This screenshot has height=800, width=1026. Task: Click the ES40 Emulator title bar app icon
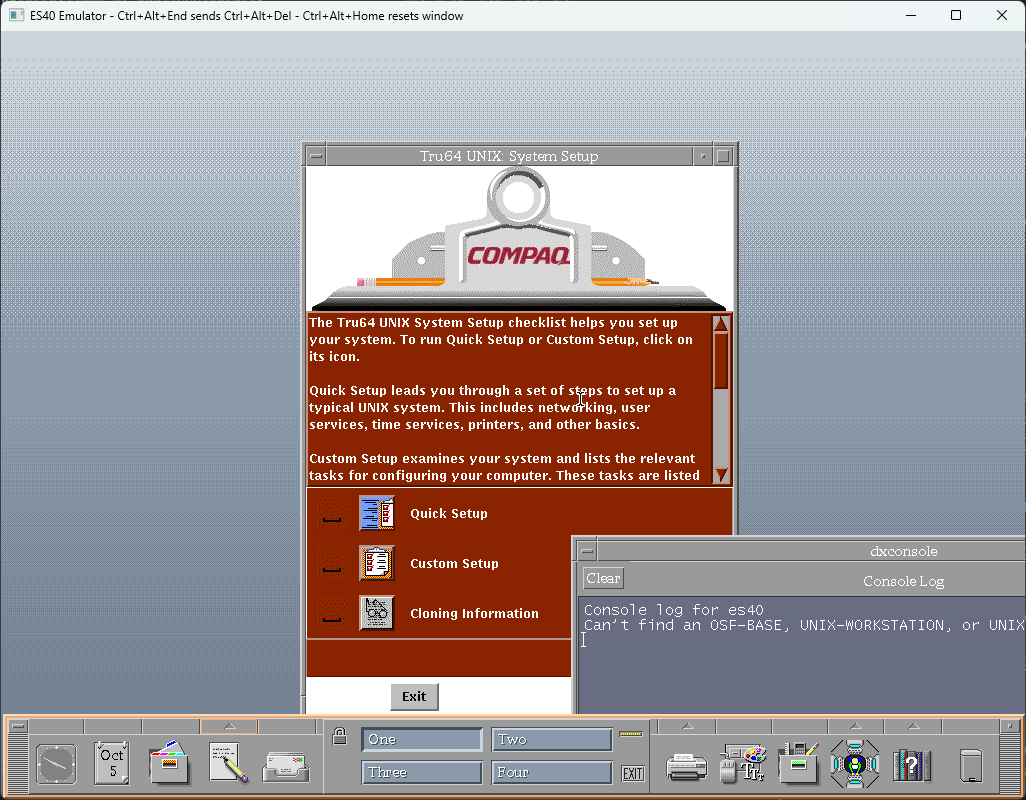tap(16, 15)
